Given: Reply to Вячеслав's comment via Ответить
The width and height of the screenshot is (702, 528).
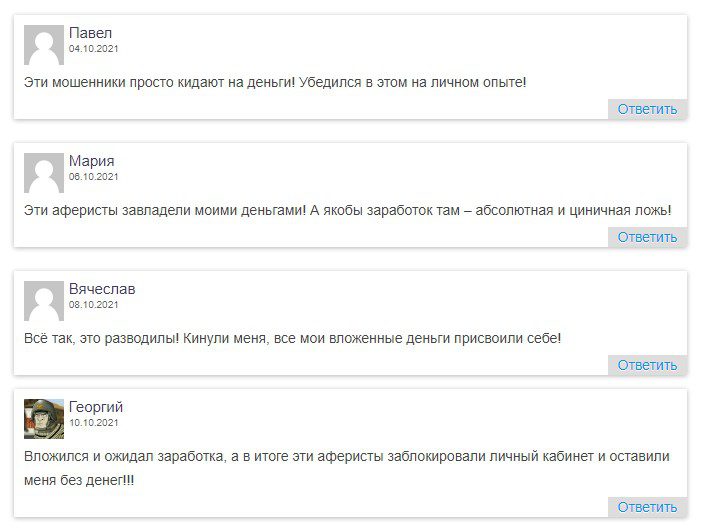Looking at the screenshot, I should (x=647, y=365).
